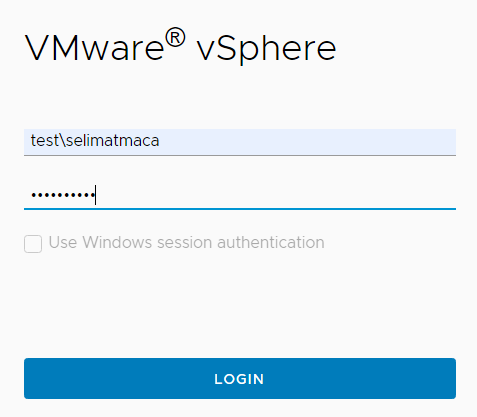Select the first password bullet dot
This screenshot has width=477, height=417.
coord(33,195)
